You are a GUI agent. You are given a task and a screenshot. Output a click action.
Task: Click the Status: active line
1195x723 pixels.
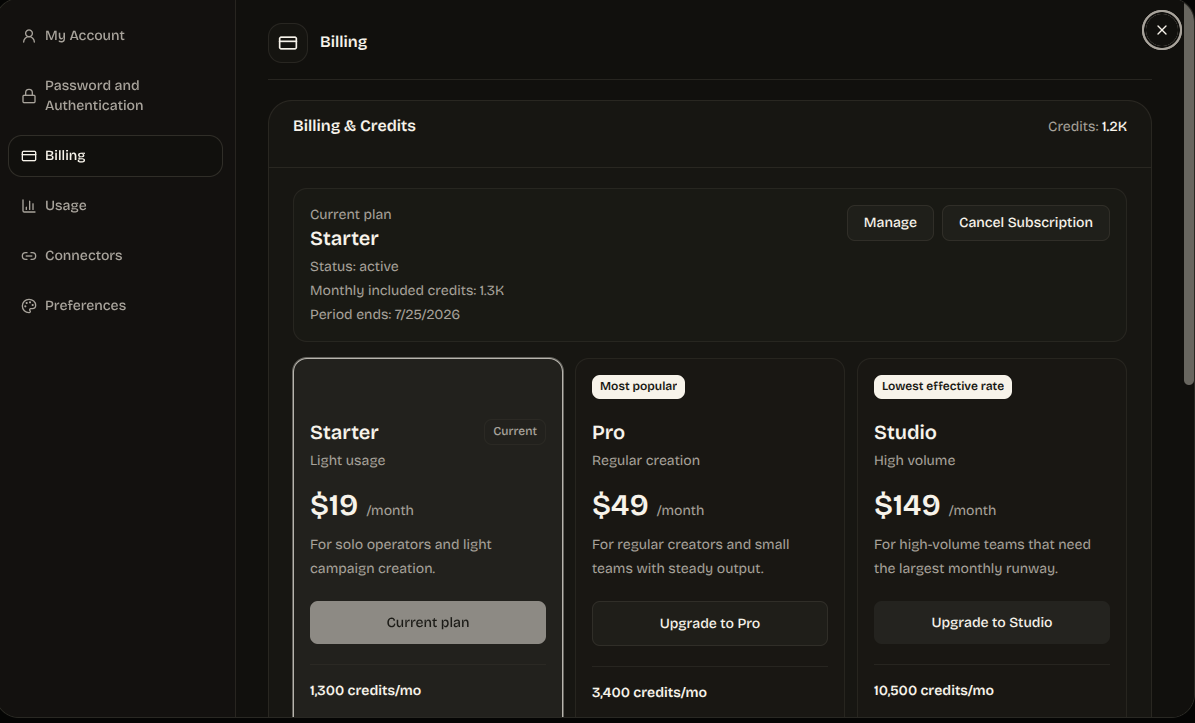coord(354,267)
